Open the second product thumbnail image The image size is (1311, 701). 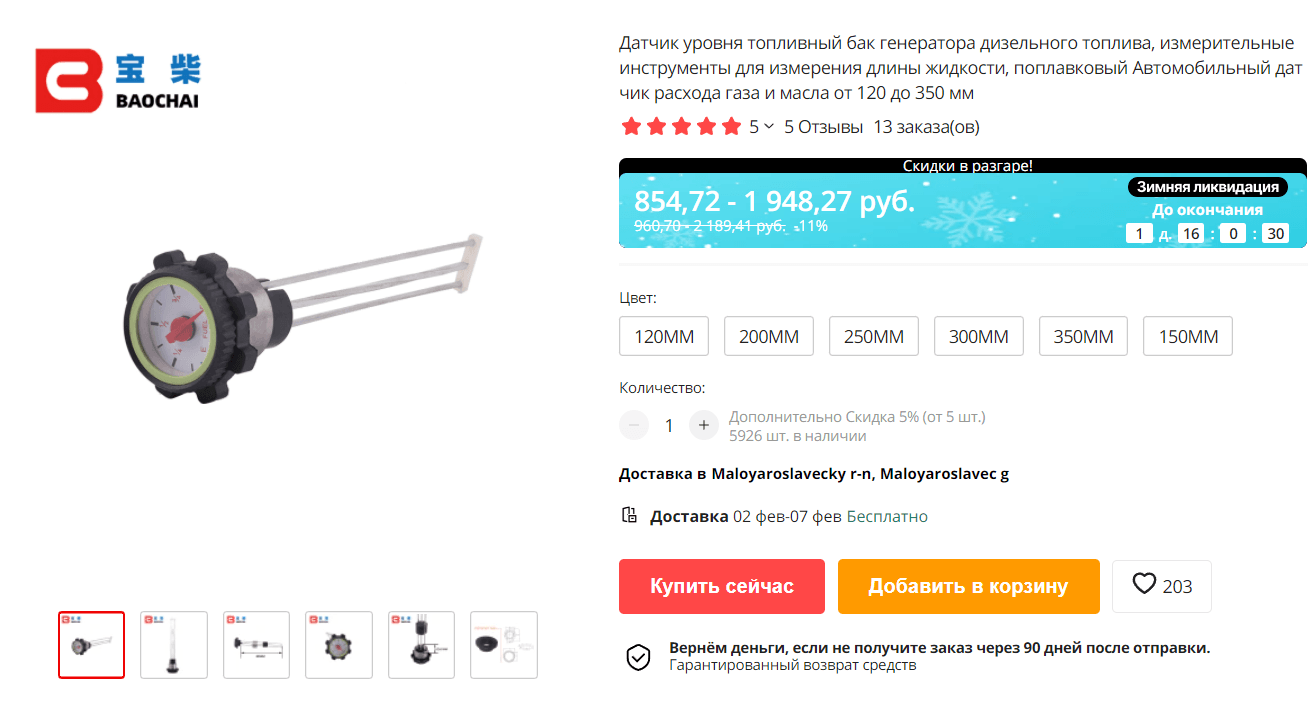[174, 645]
